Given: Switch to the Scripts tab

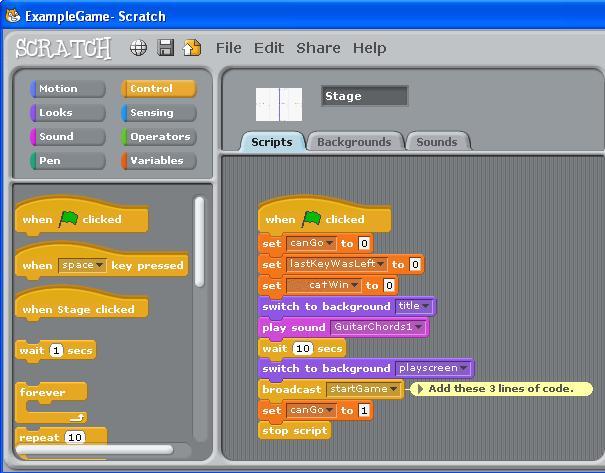Looking at the screenshot, I should (272, 142).
